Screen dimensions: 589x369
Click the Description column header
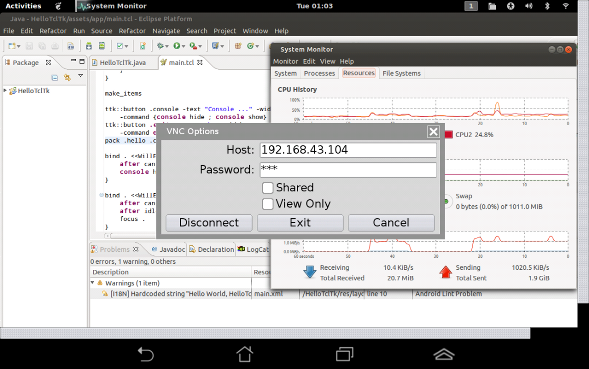(x=171, y=272)
